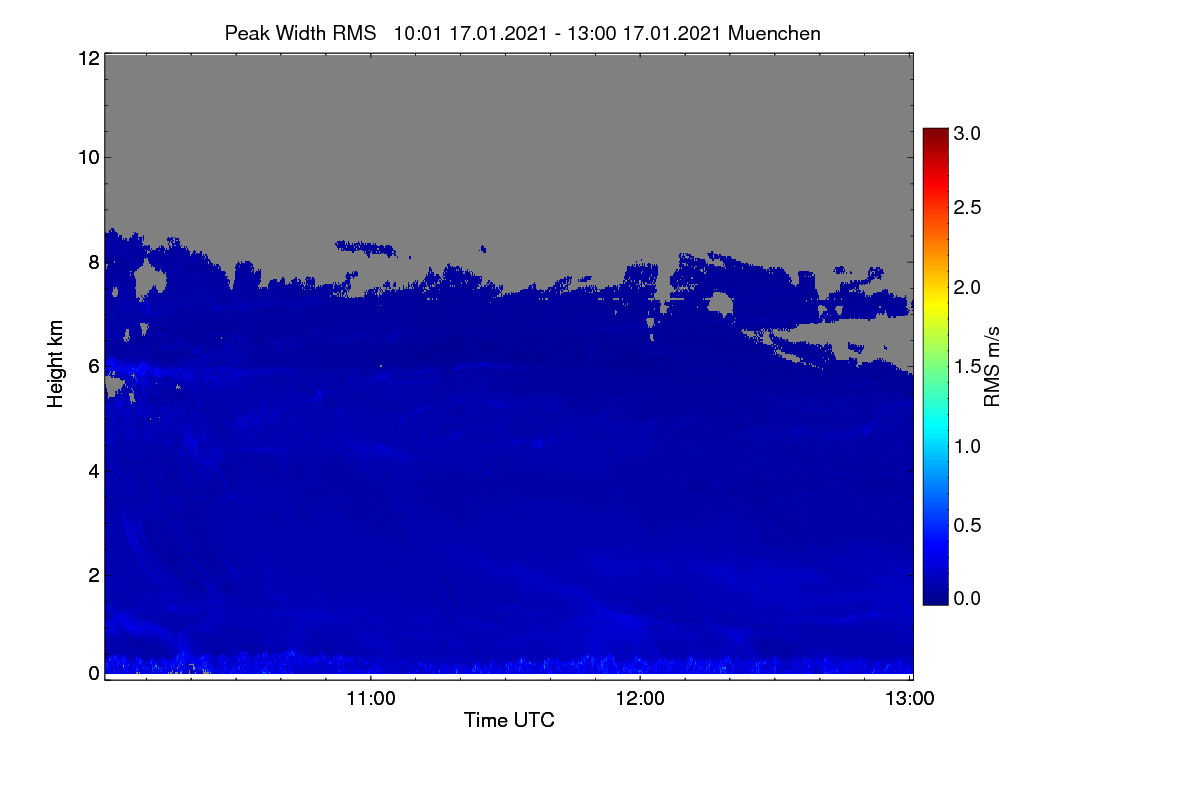Click the 'Height km' axis label
1200x800 pixels.
tap(56, 362)
